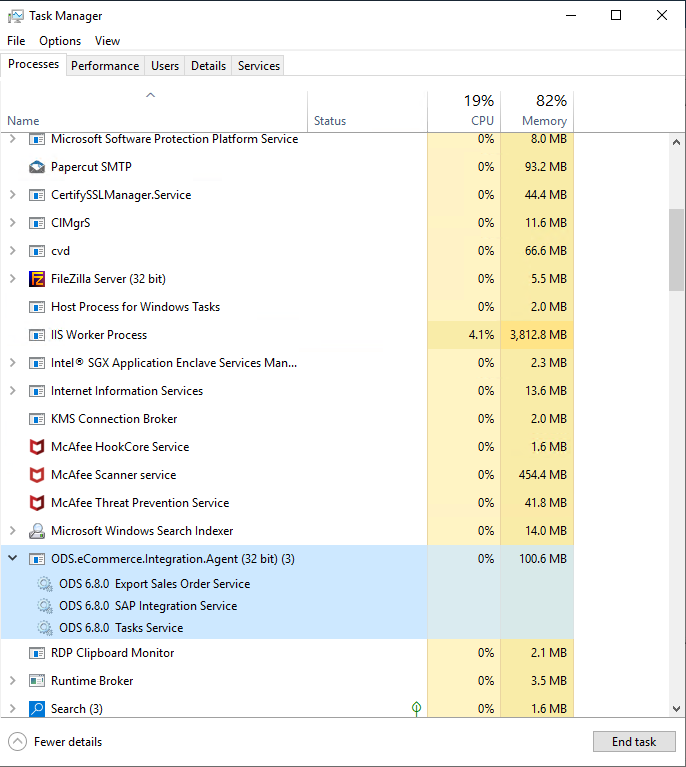Click the green leaf status icon for Search
Viewport: 686px width, 767px height.
click(x=416, y=708)
